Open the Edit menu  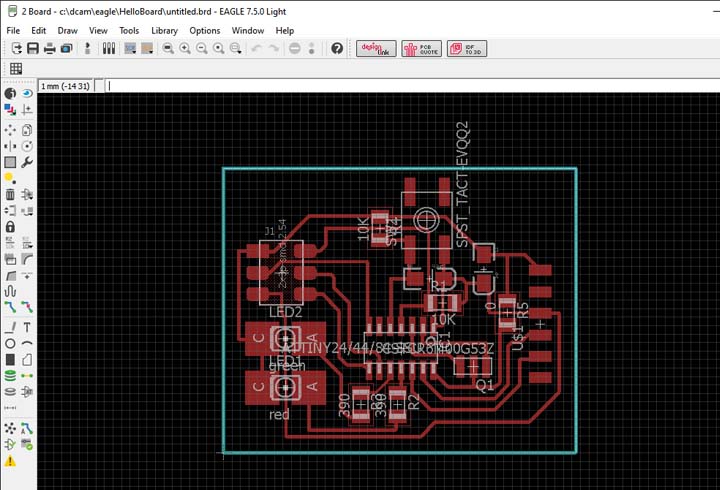pos(39,31)
